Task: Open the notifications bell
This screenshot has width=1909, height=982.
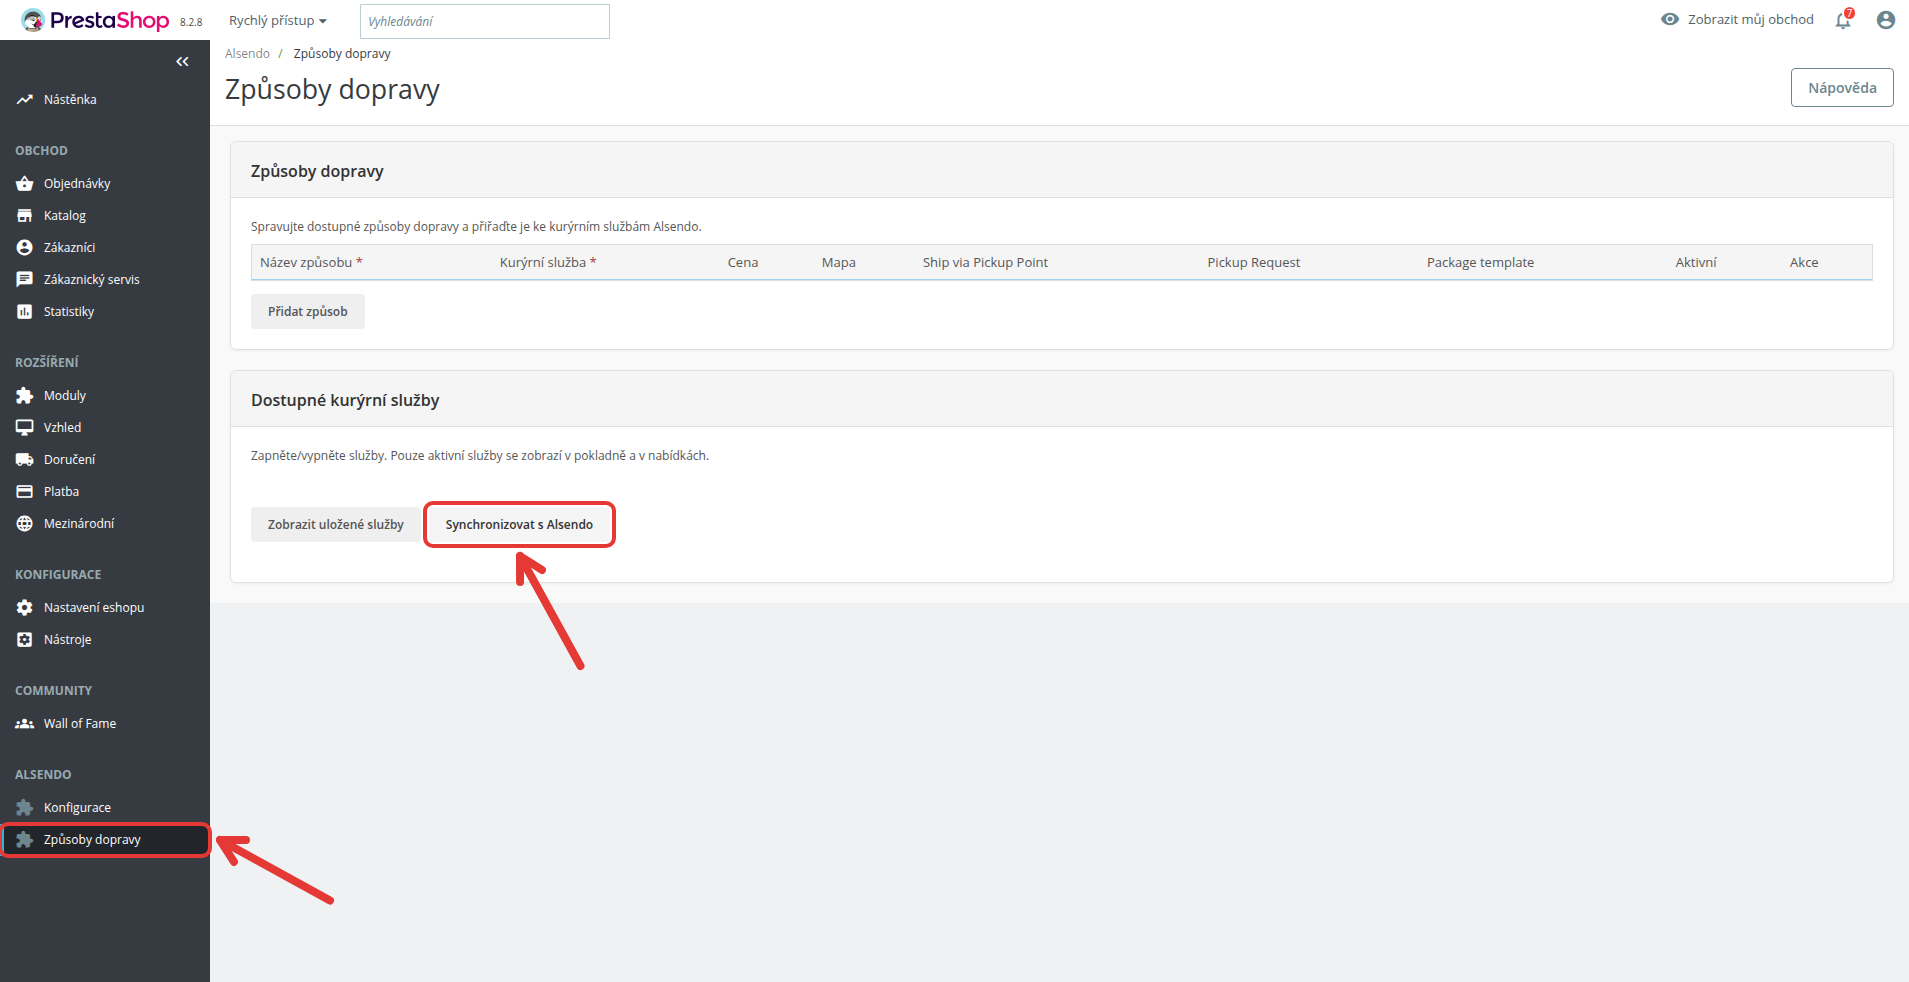Action: click(1843, 20)
